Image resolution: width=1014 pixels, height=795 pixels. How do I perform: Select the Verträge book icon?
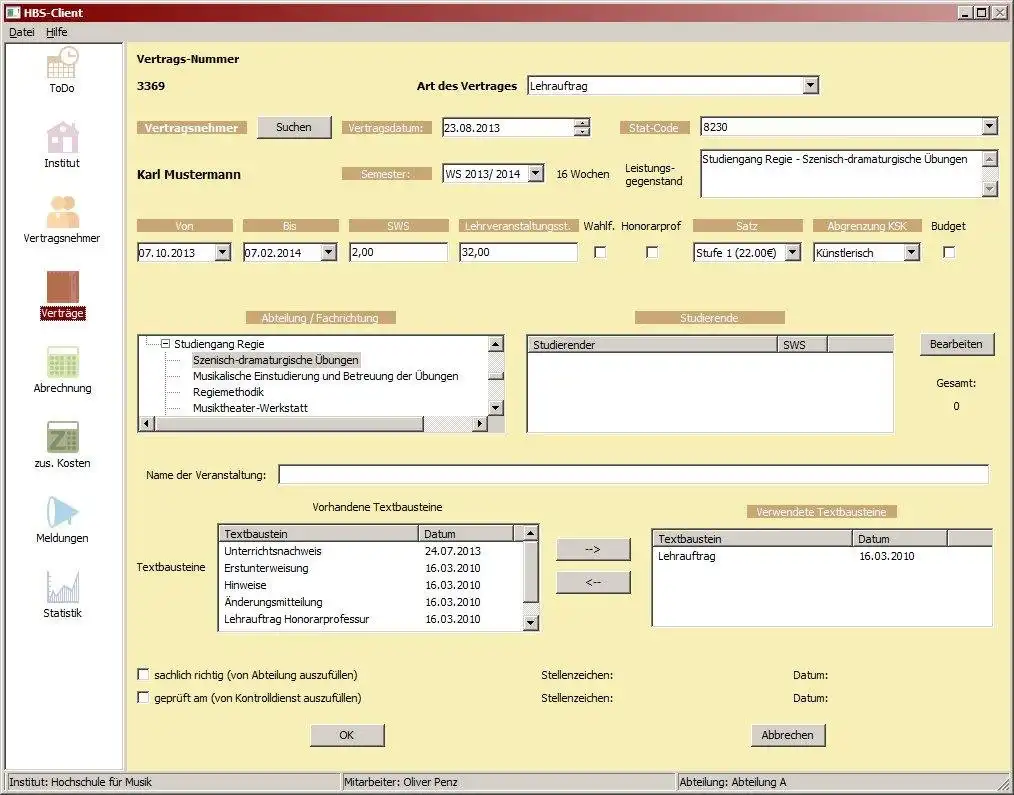coord(62,287)
